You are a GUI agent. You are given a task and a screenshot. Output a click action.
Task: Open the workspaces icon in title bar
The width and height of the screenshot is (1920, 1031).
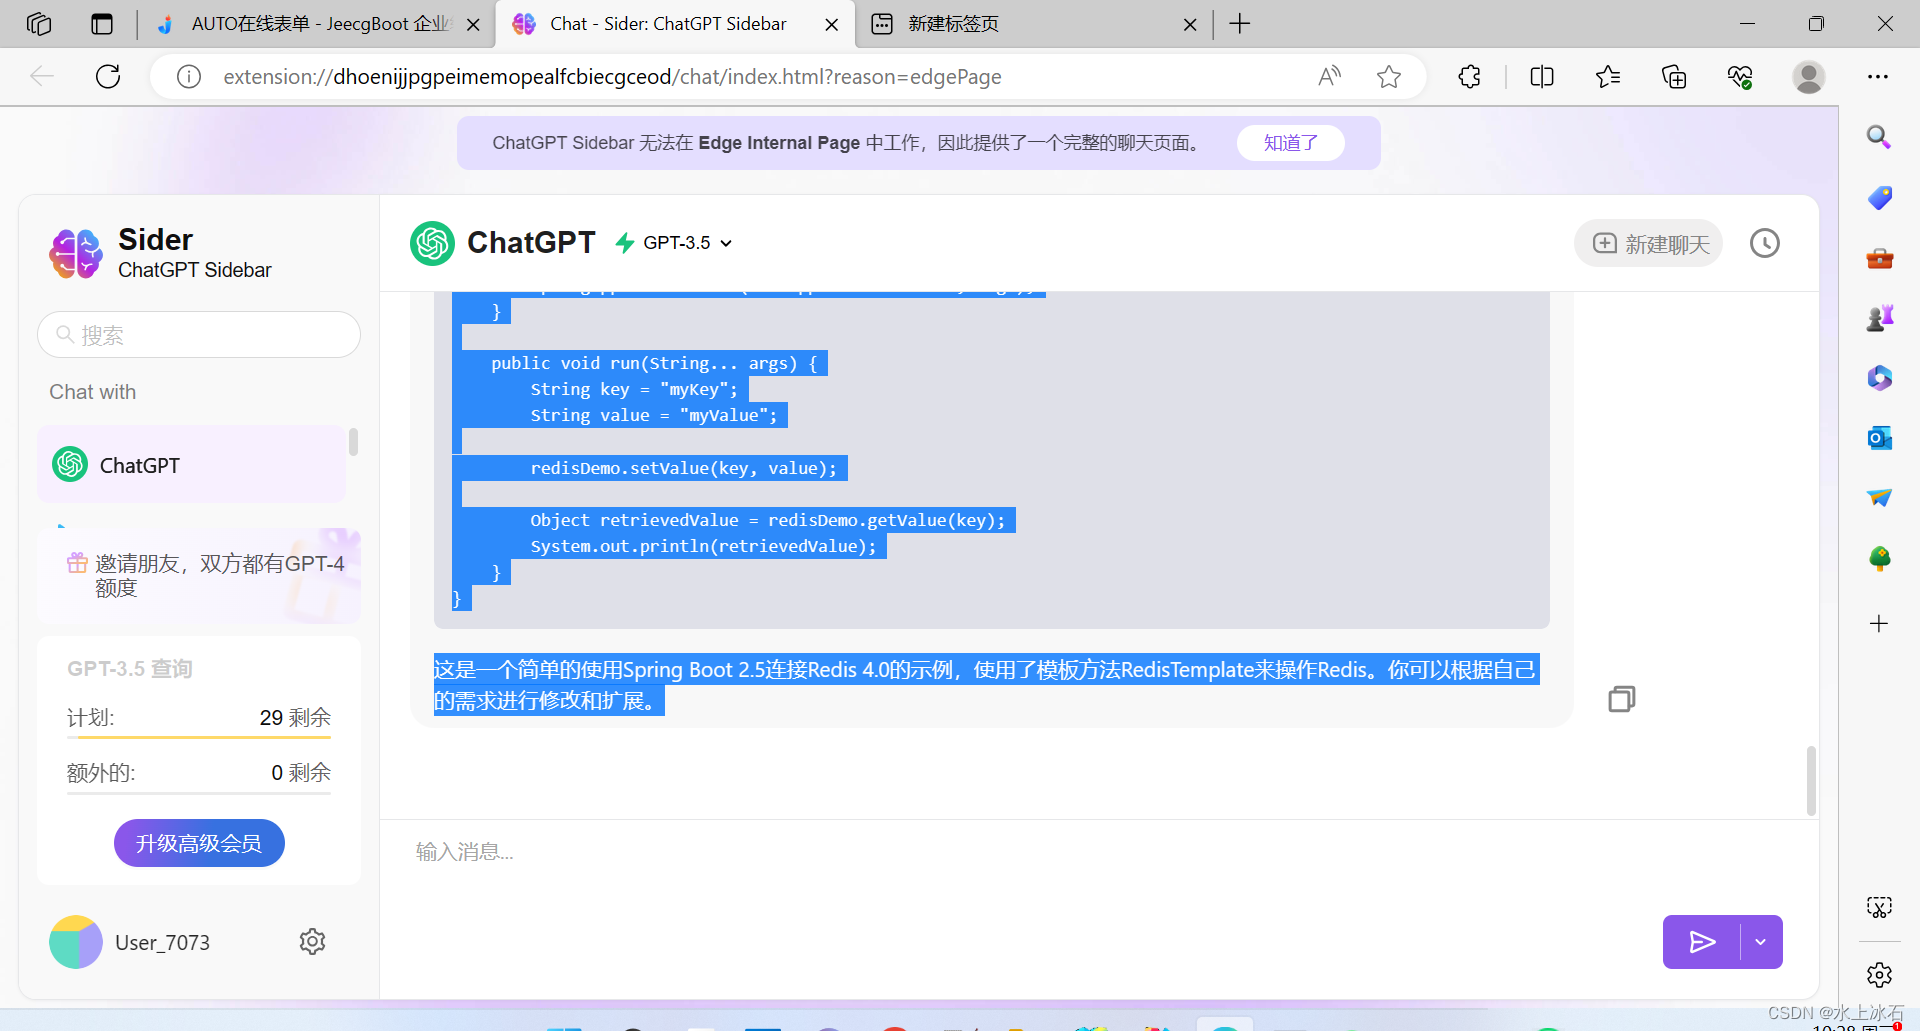tap(39, 23)
